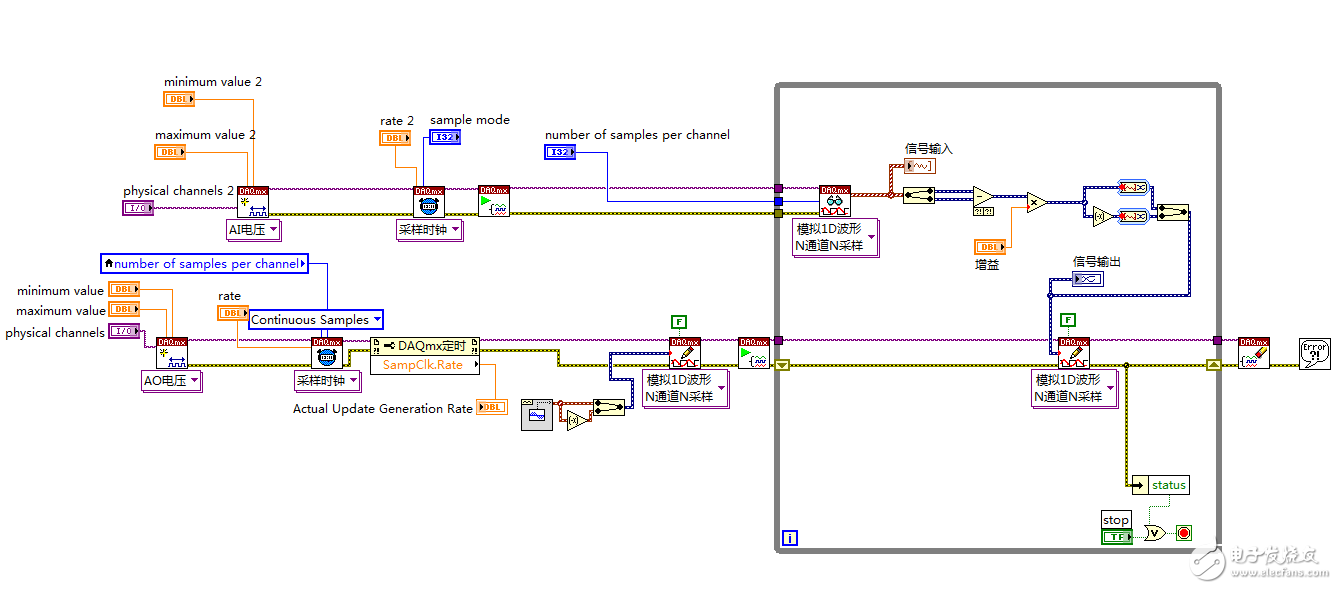
Task: Select the DAQmx Clear Task node
Action: click(1254, 353)
